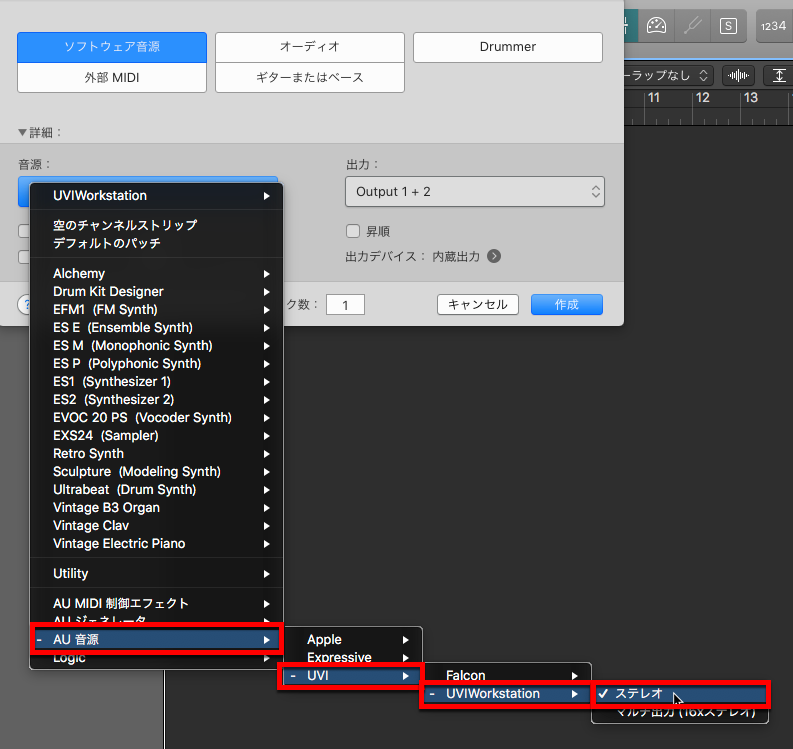Select the ソフトウェア音源 track type
This screenshot has height=749, width=793.
tap(112, 47)
